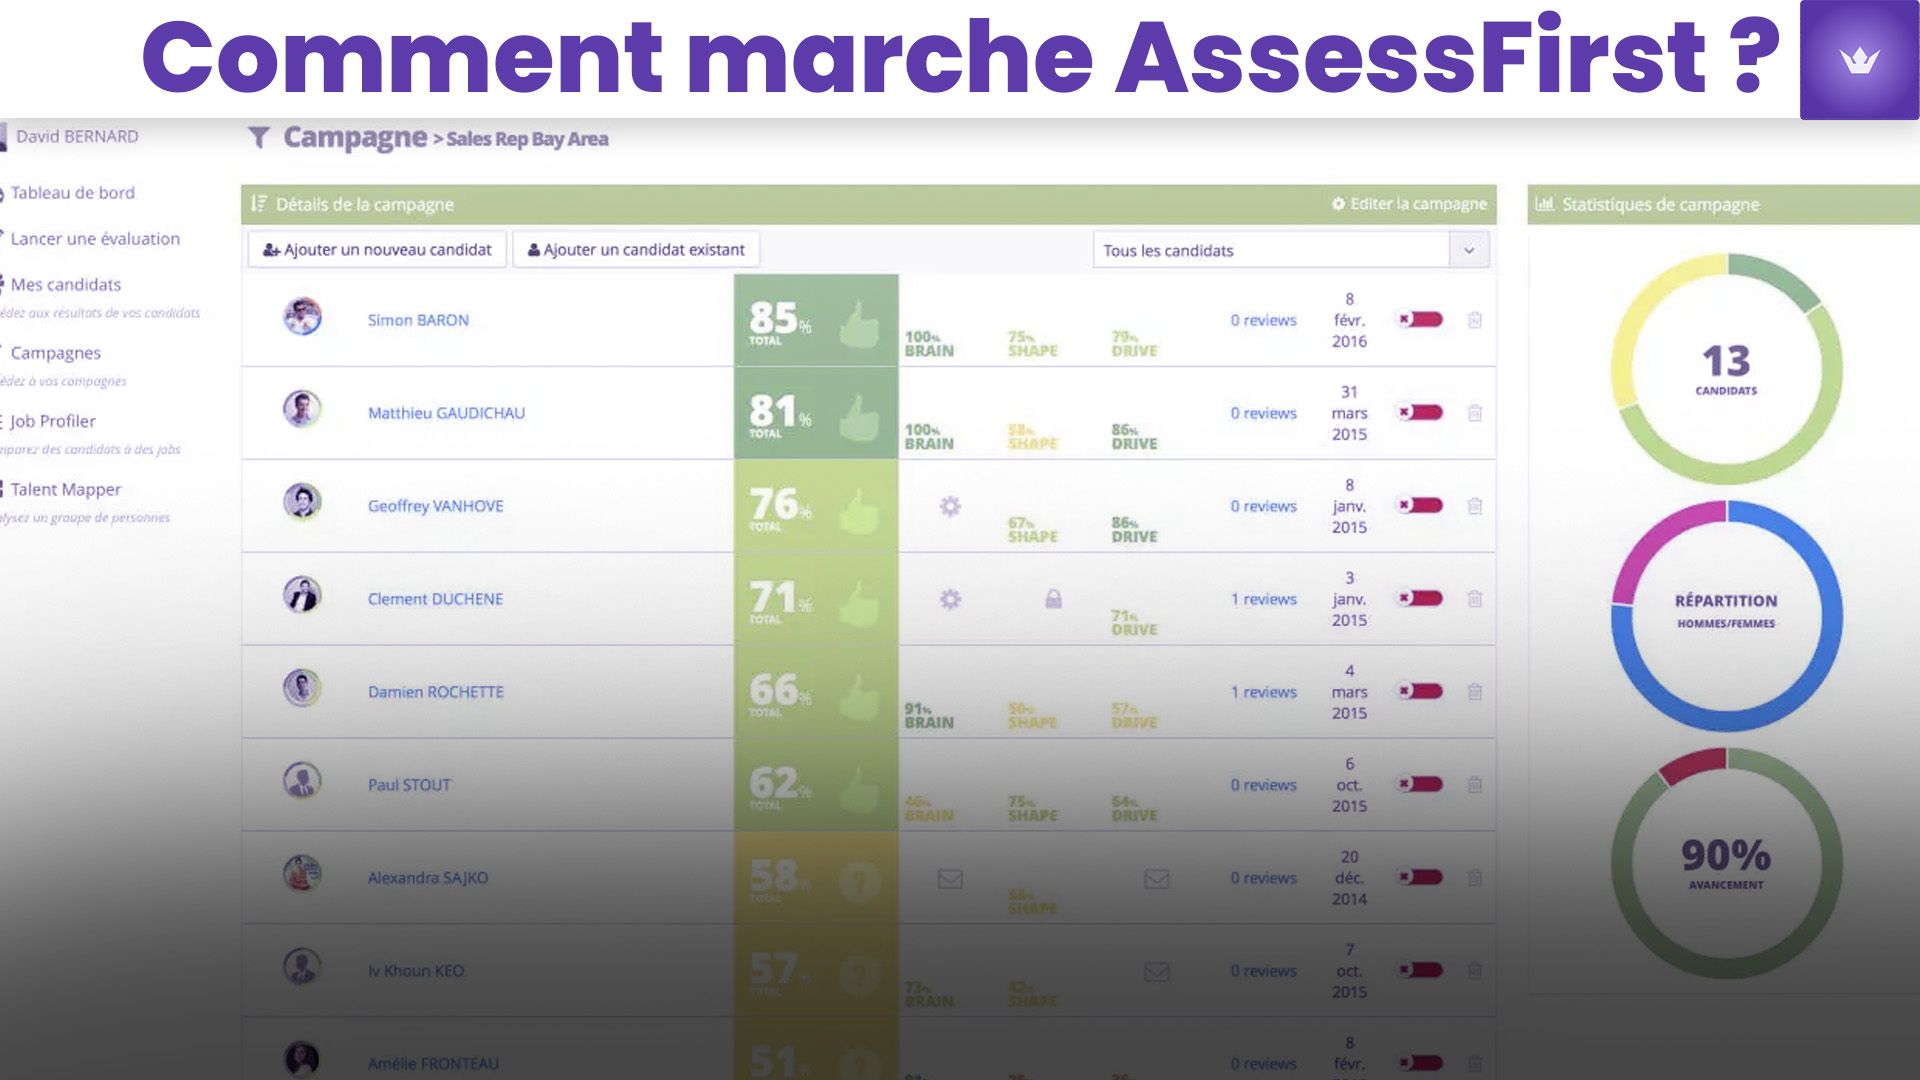Click the thumbs-up icon for Matthieu GAUDICHAU

click(x=859, y=417)
